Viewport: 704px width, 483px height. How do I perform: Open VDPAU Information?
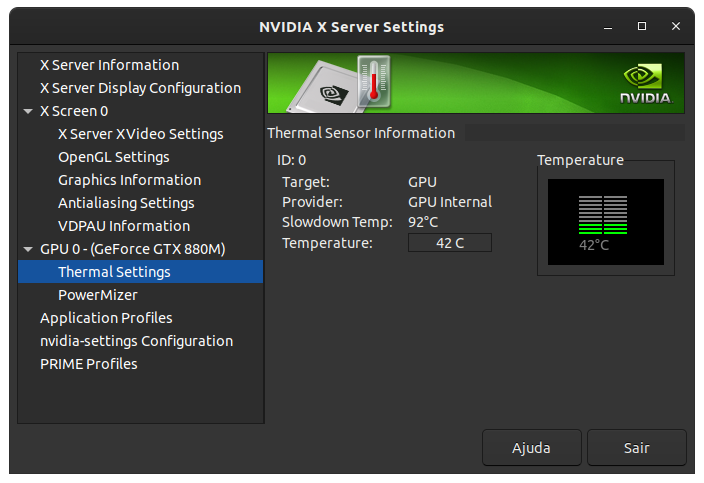coord(124,226)
